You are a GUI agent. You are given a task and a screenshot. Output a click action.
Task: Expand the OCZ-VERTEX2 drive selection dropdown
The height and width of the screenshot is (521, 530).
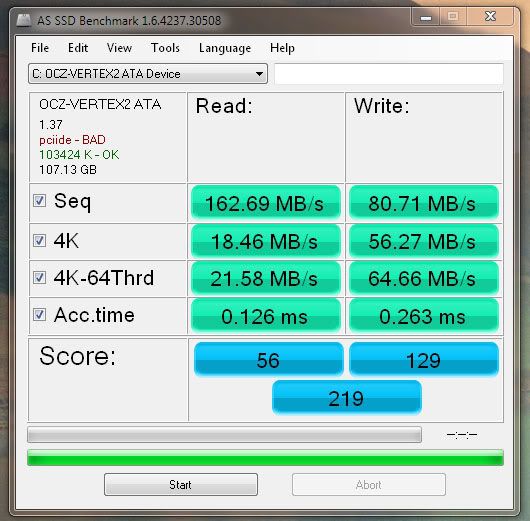pyautogui.click(x=148, y=73)
